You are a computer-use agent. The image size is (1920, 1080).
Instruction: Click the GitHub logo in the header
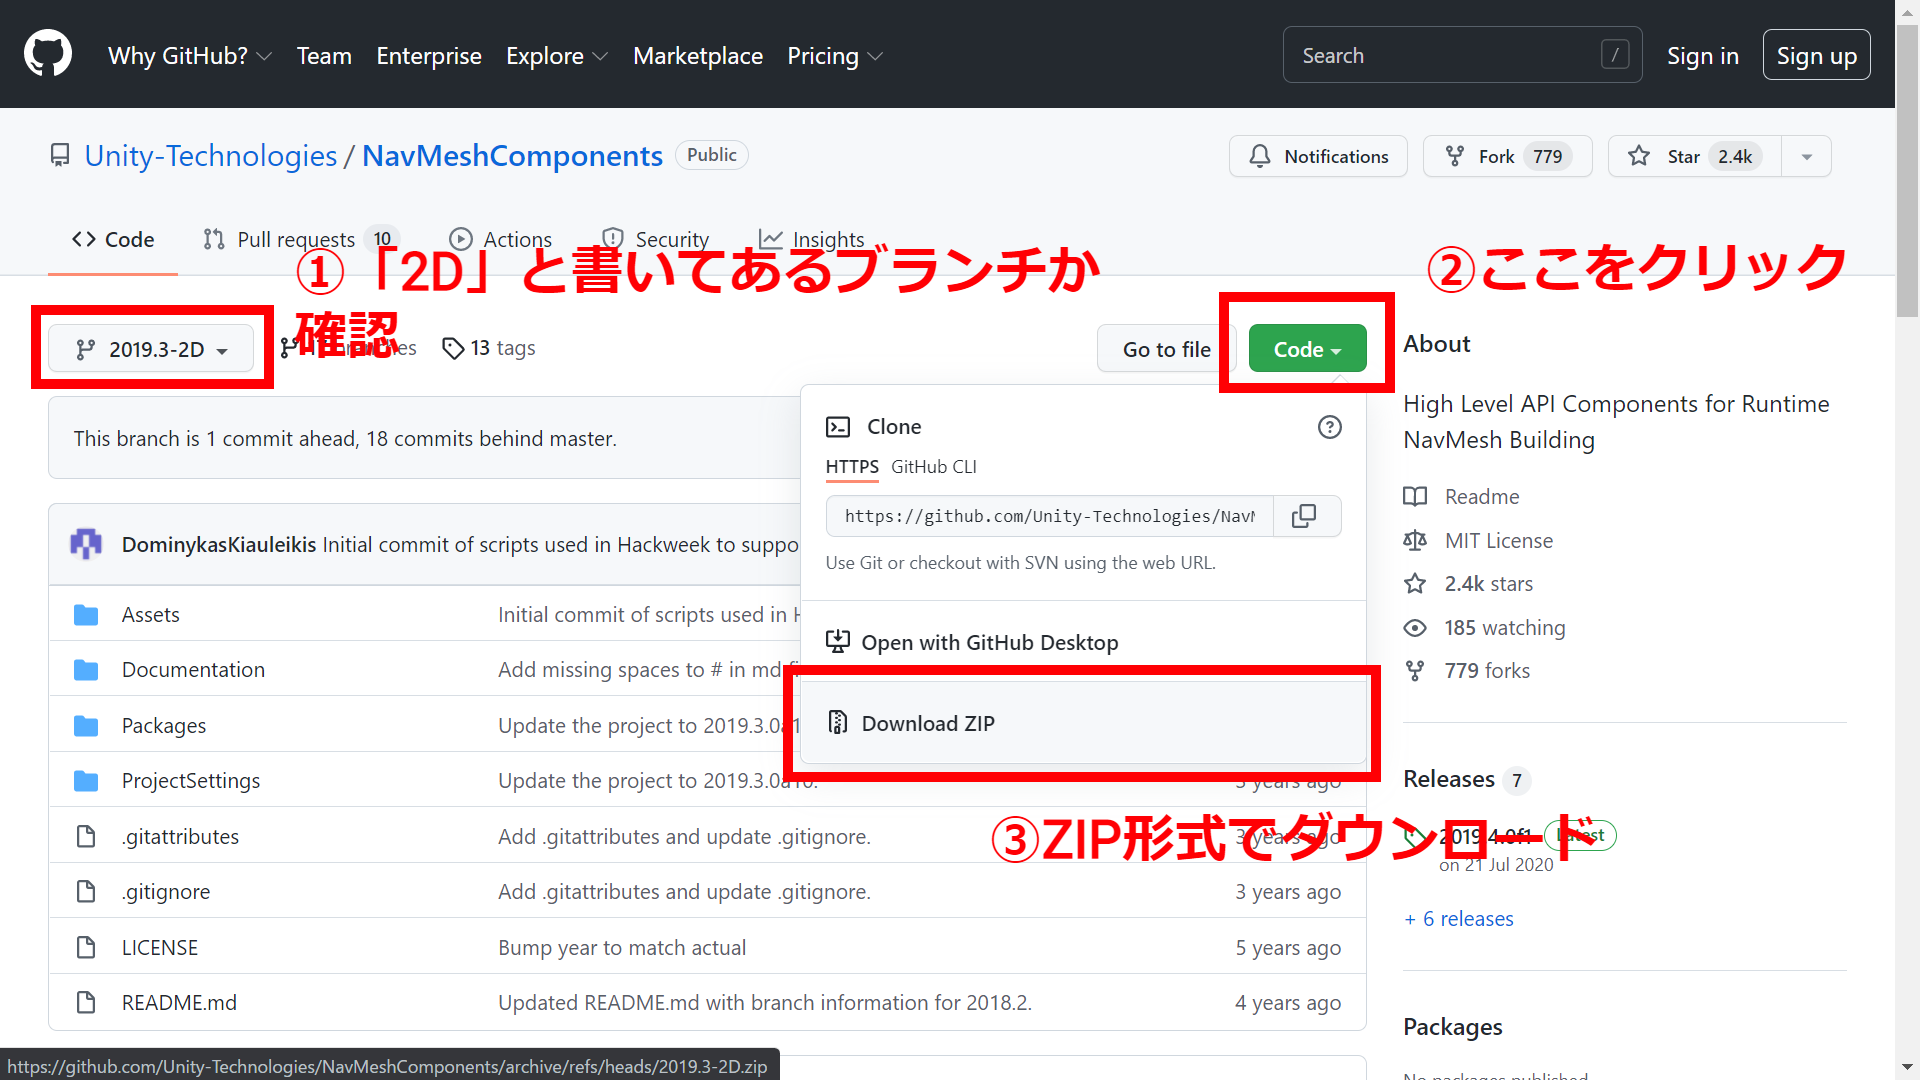[x=47, y=54]
